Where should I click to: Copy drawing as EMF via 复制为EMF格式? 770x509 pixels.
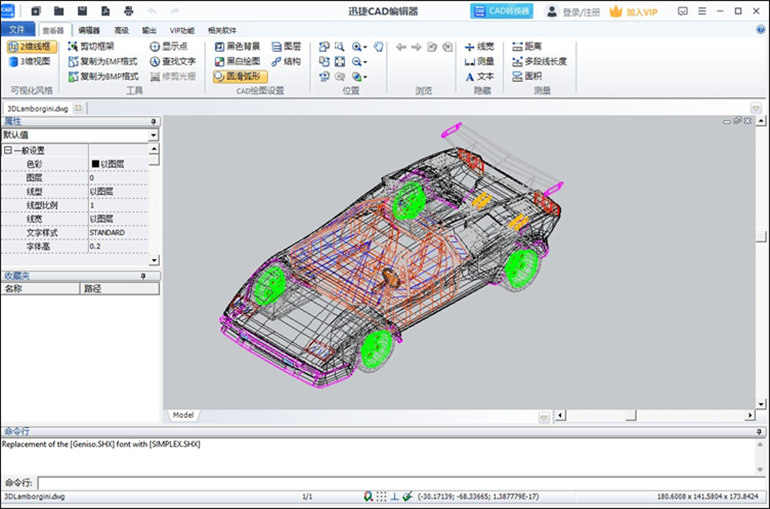tap(103, 61)
